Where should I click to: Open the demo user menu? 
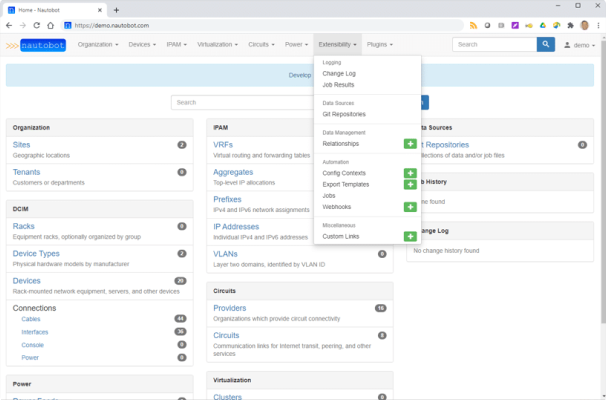pyautogui.click(x=580, y=45)
